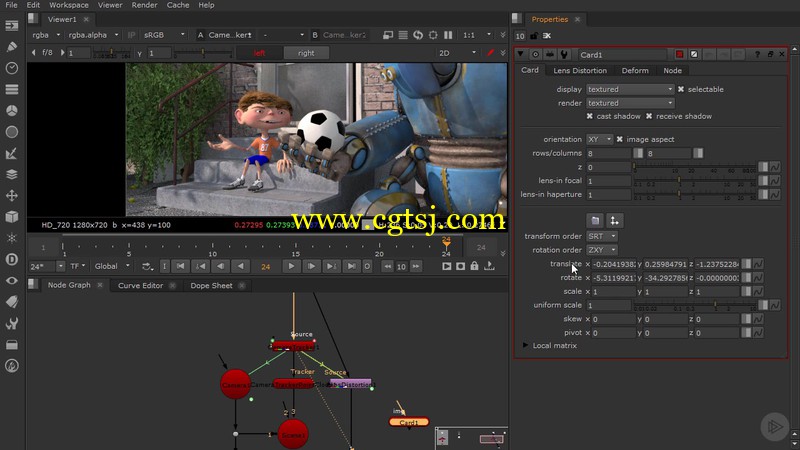The width and height of the screenshot is (800, 450).
Task: Open the Color nodes toolbar icon
Action: tap(12, 111)
